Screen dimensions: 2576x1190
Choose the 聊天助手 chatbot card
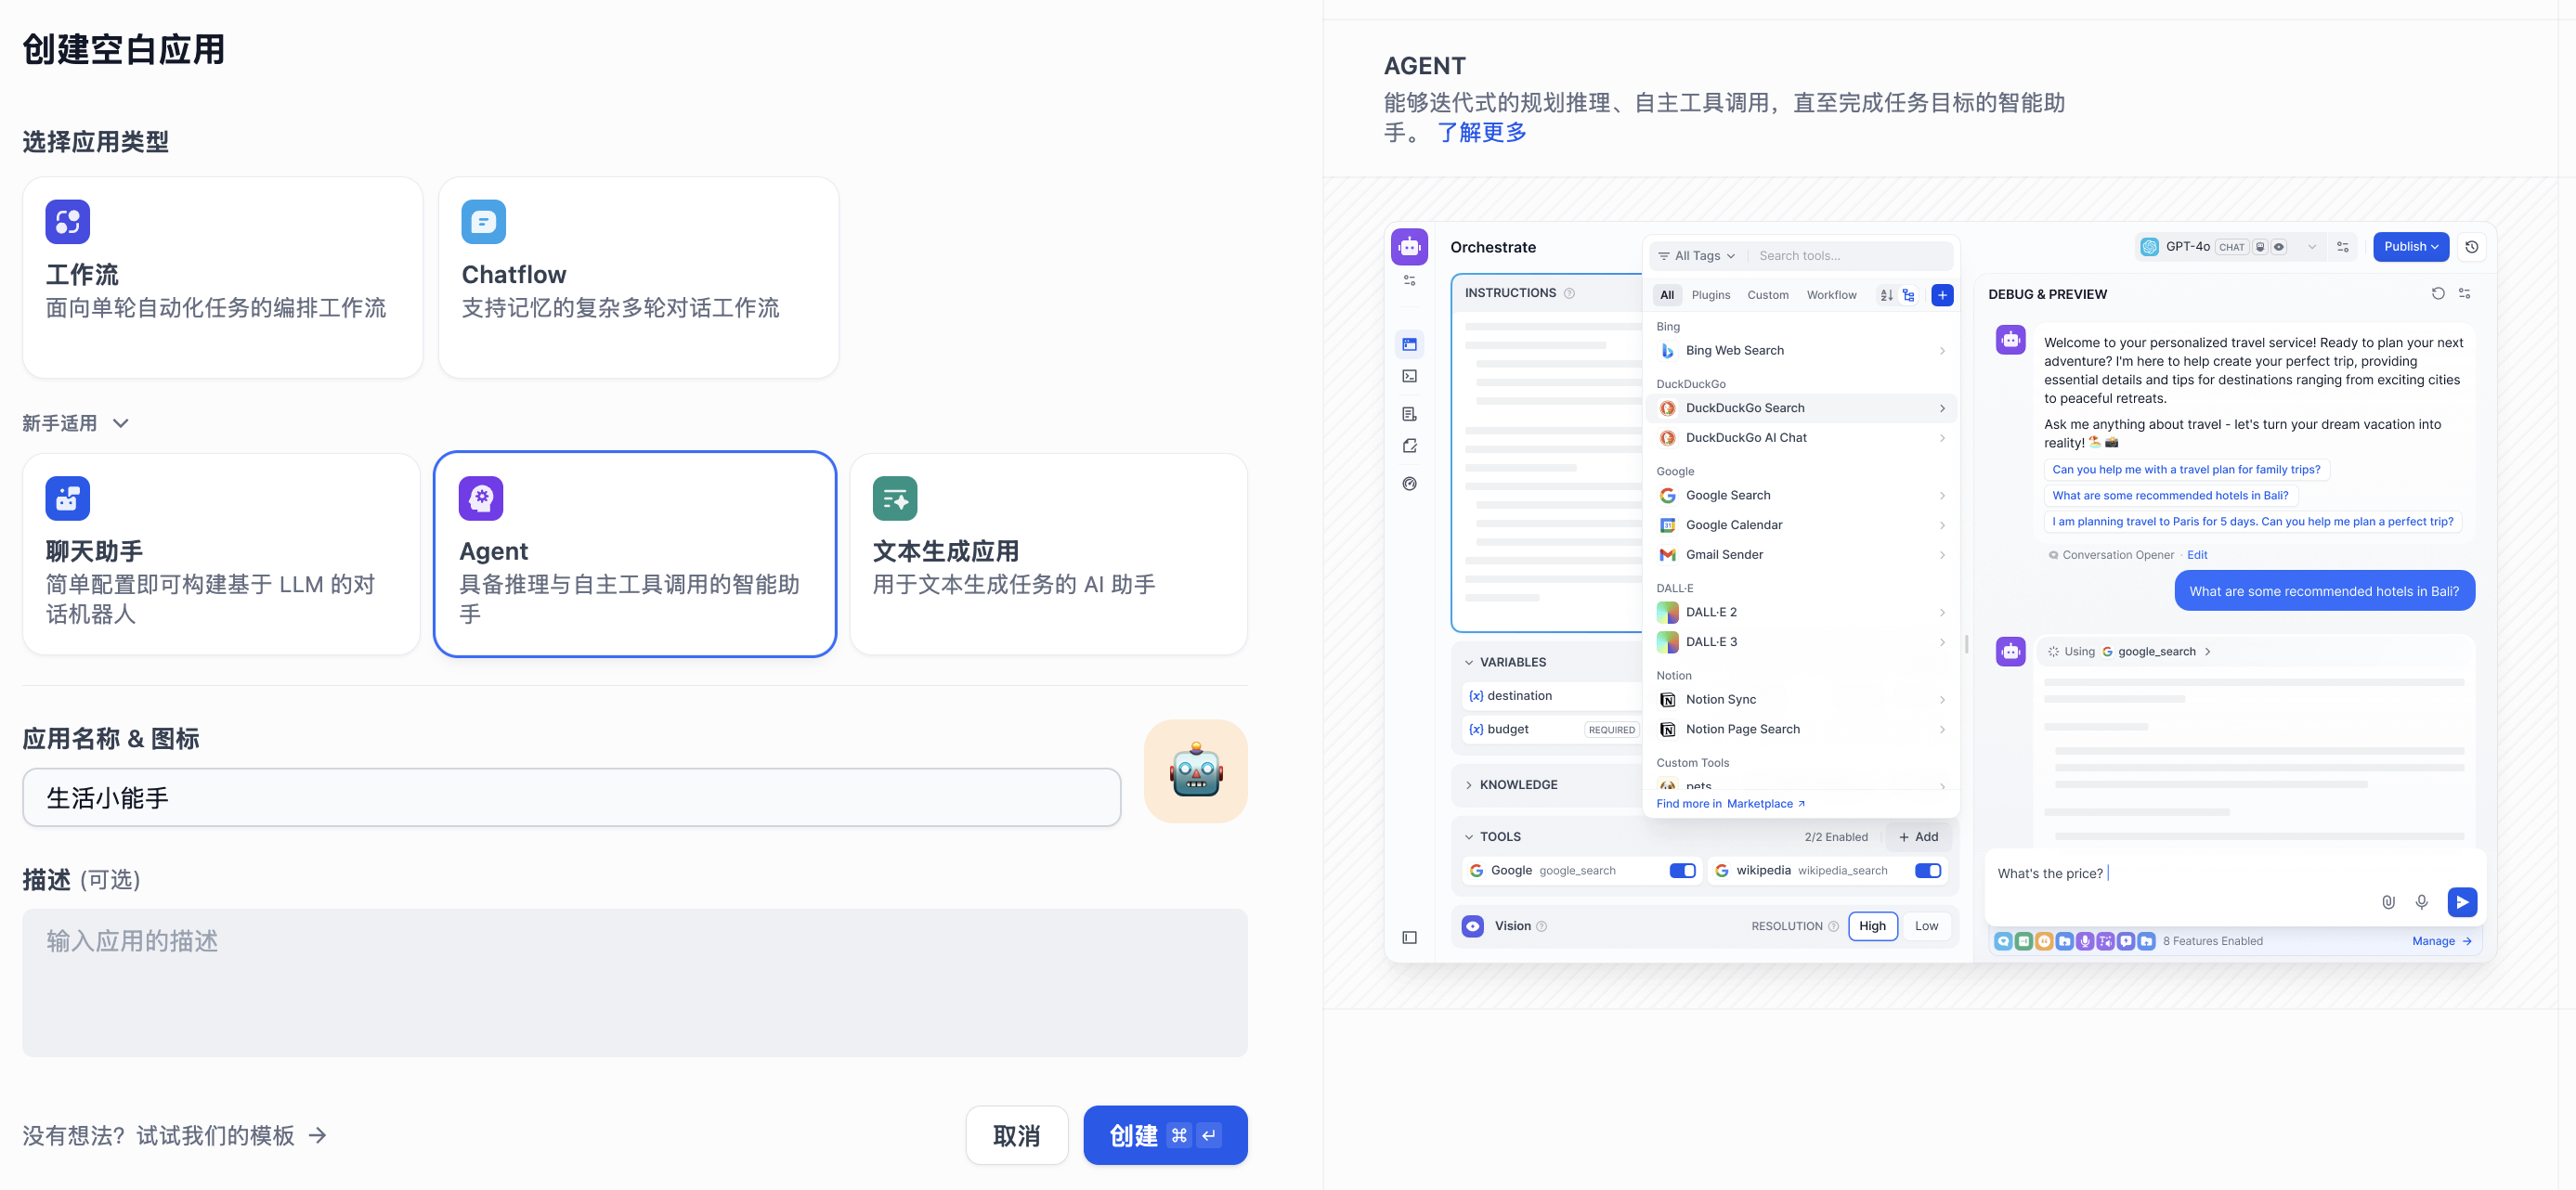click(221, 554)
